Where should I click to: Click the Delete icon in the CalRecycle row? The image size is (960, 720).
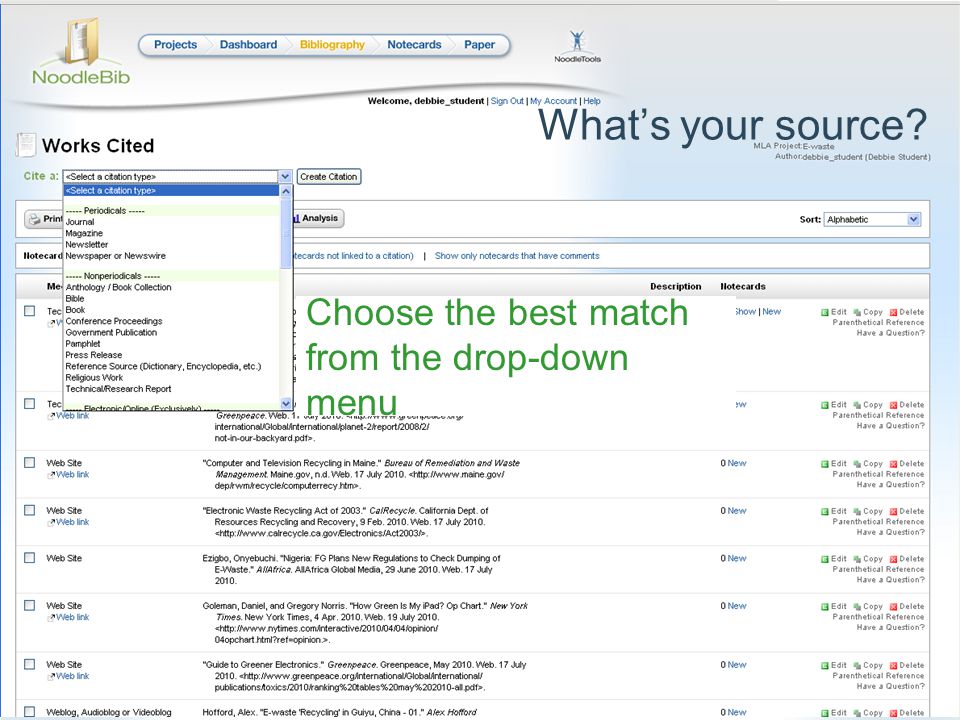(893, 512)
